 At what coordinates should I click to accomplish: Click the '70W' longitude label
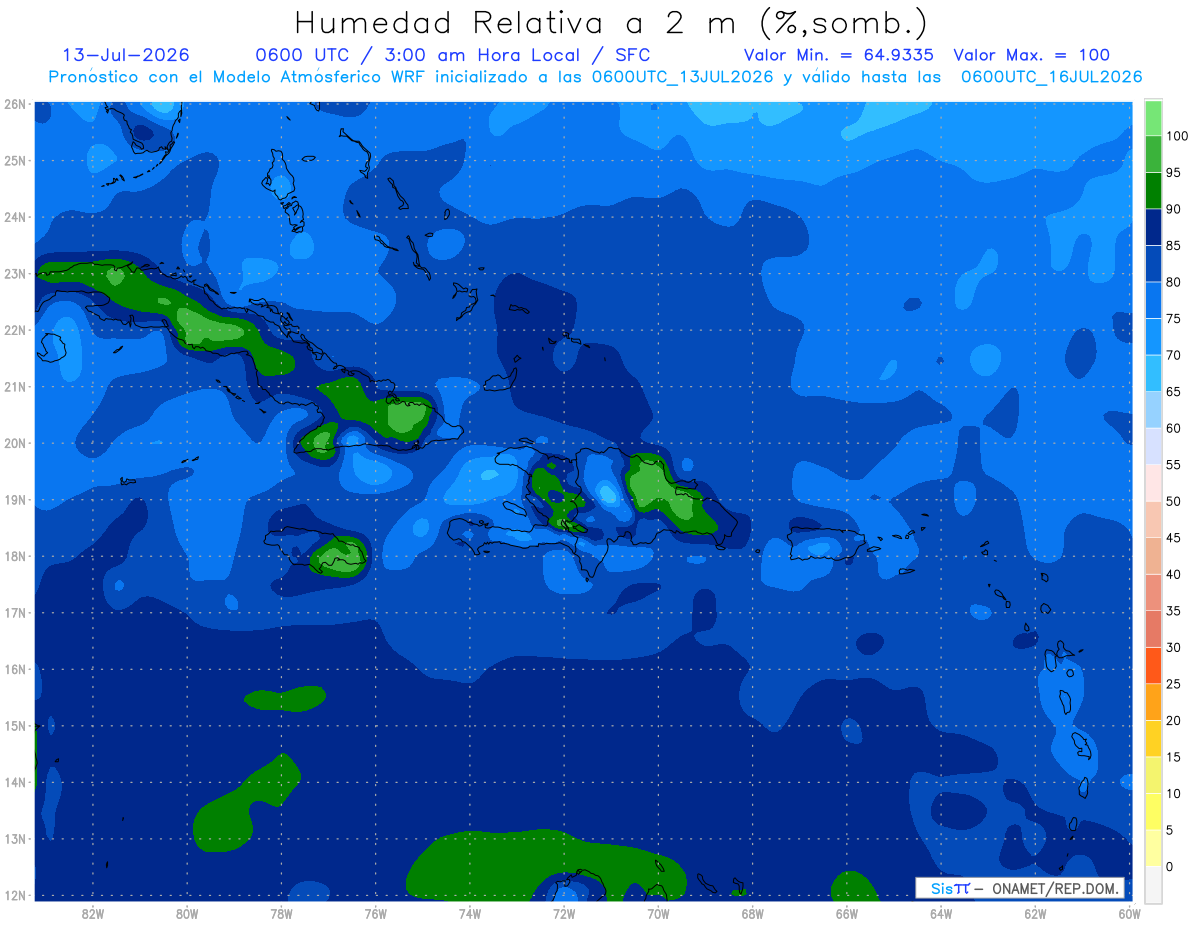[658, 913]
